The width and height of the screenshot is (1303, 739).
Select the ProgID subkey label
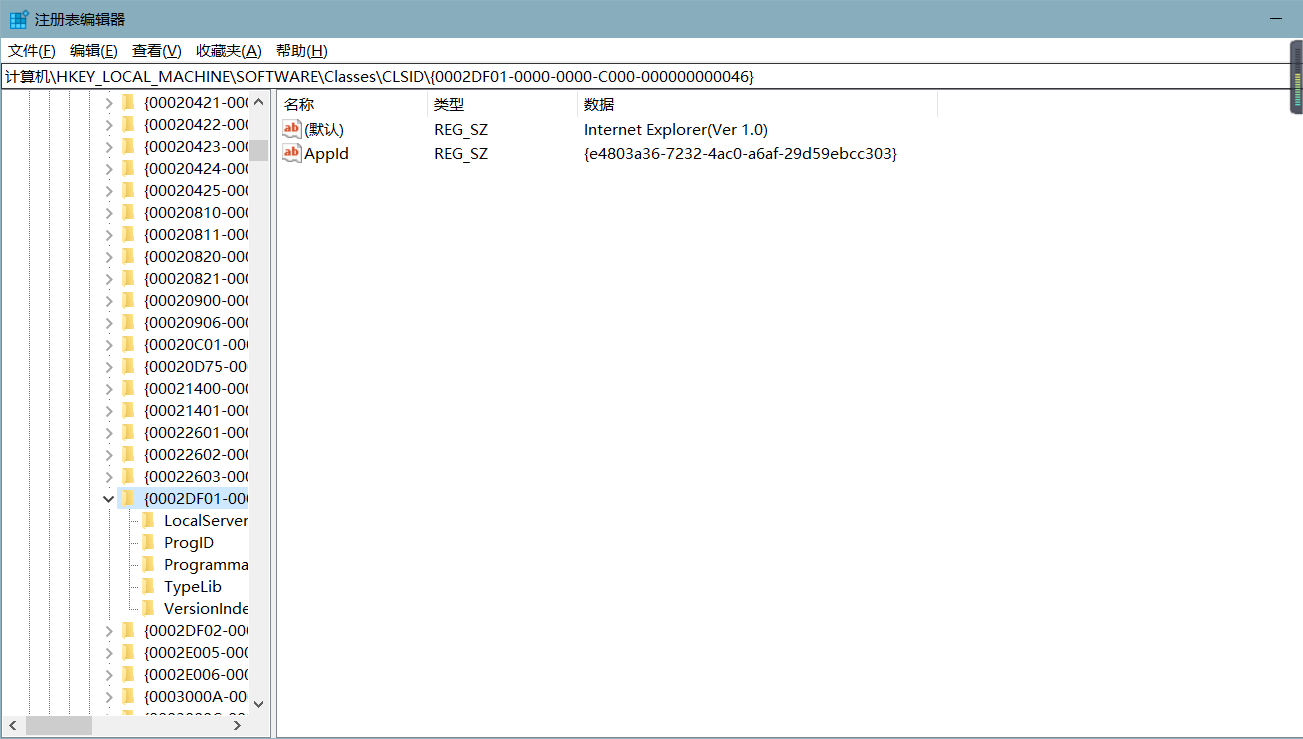point(189,542)
